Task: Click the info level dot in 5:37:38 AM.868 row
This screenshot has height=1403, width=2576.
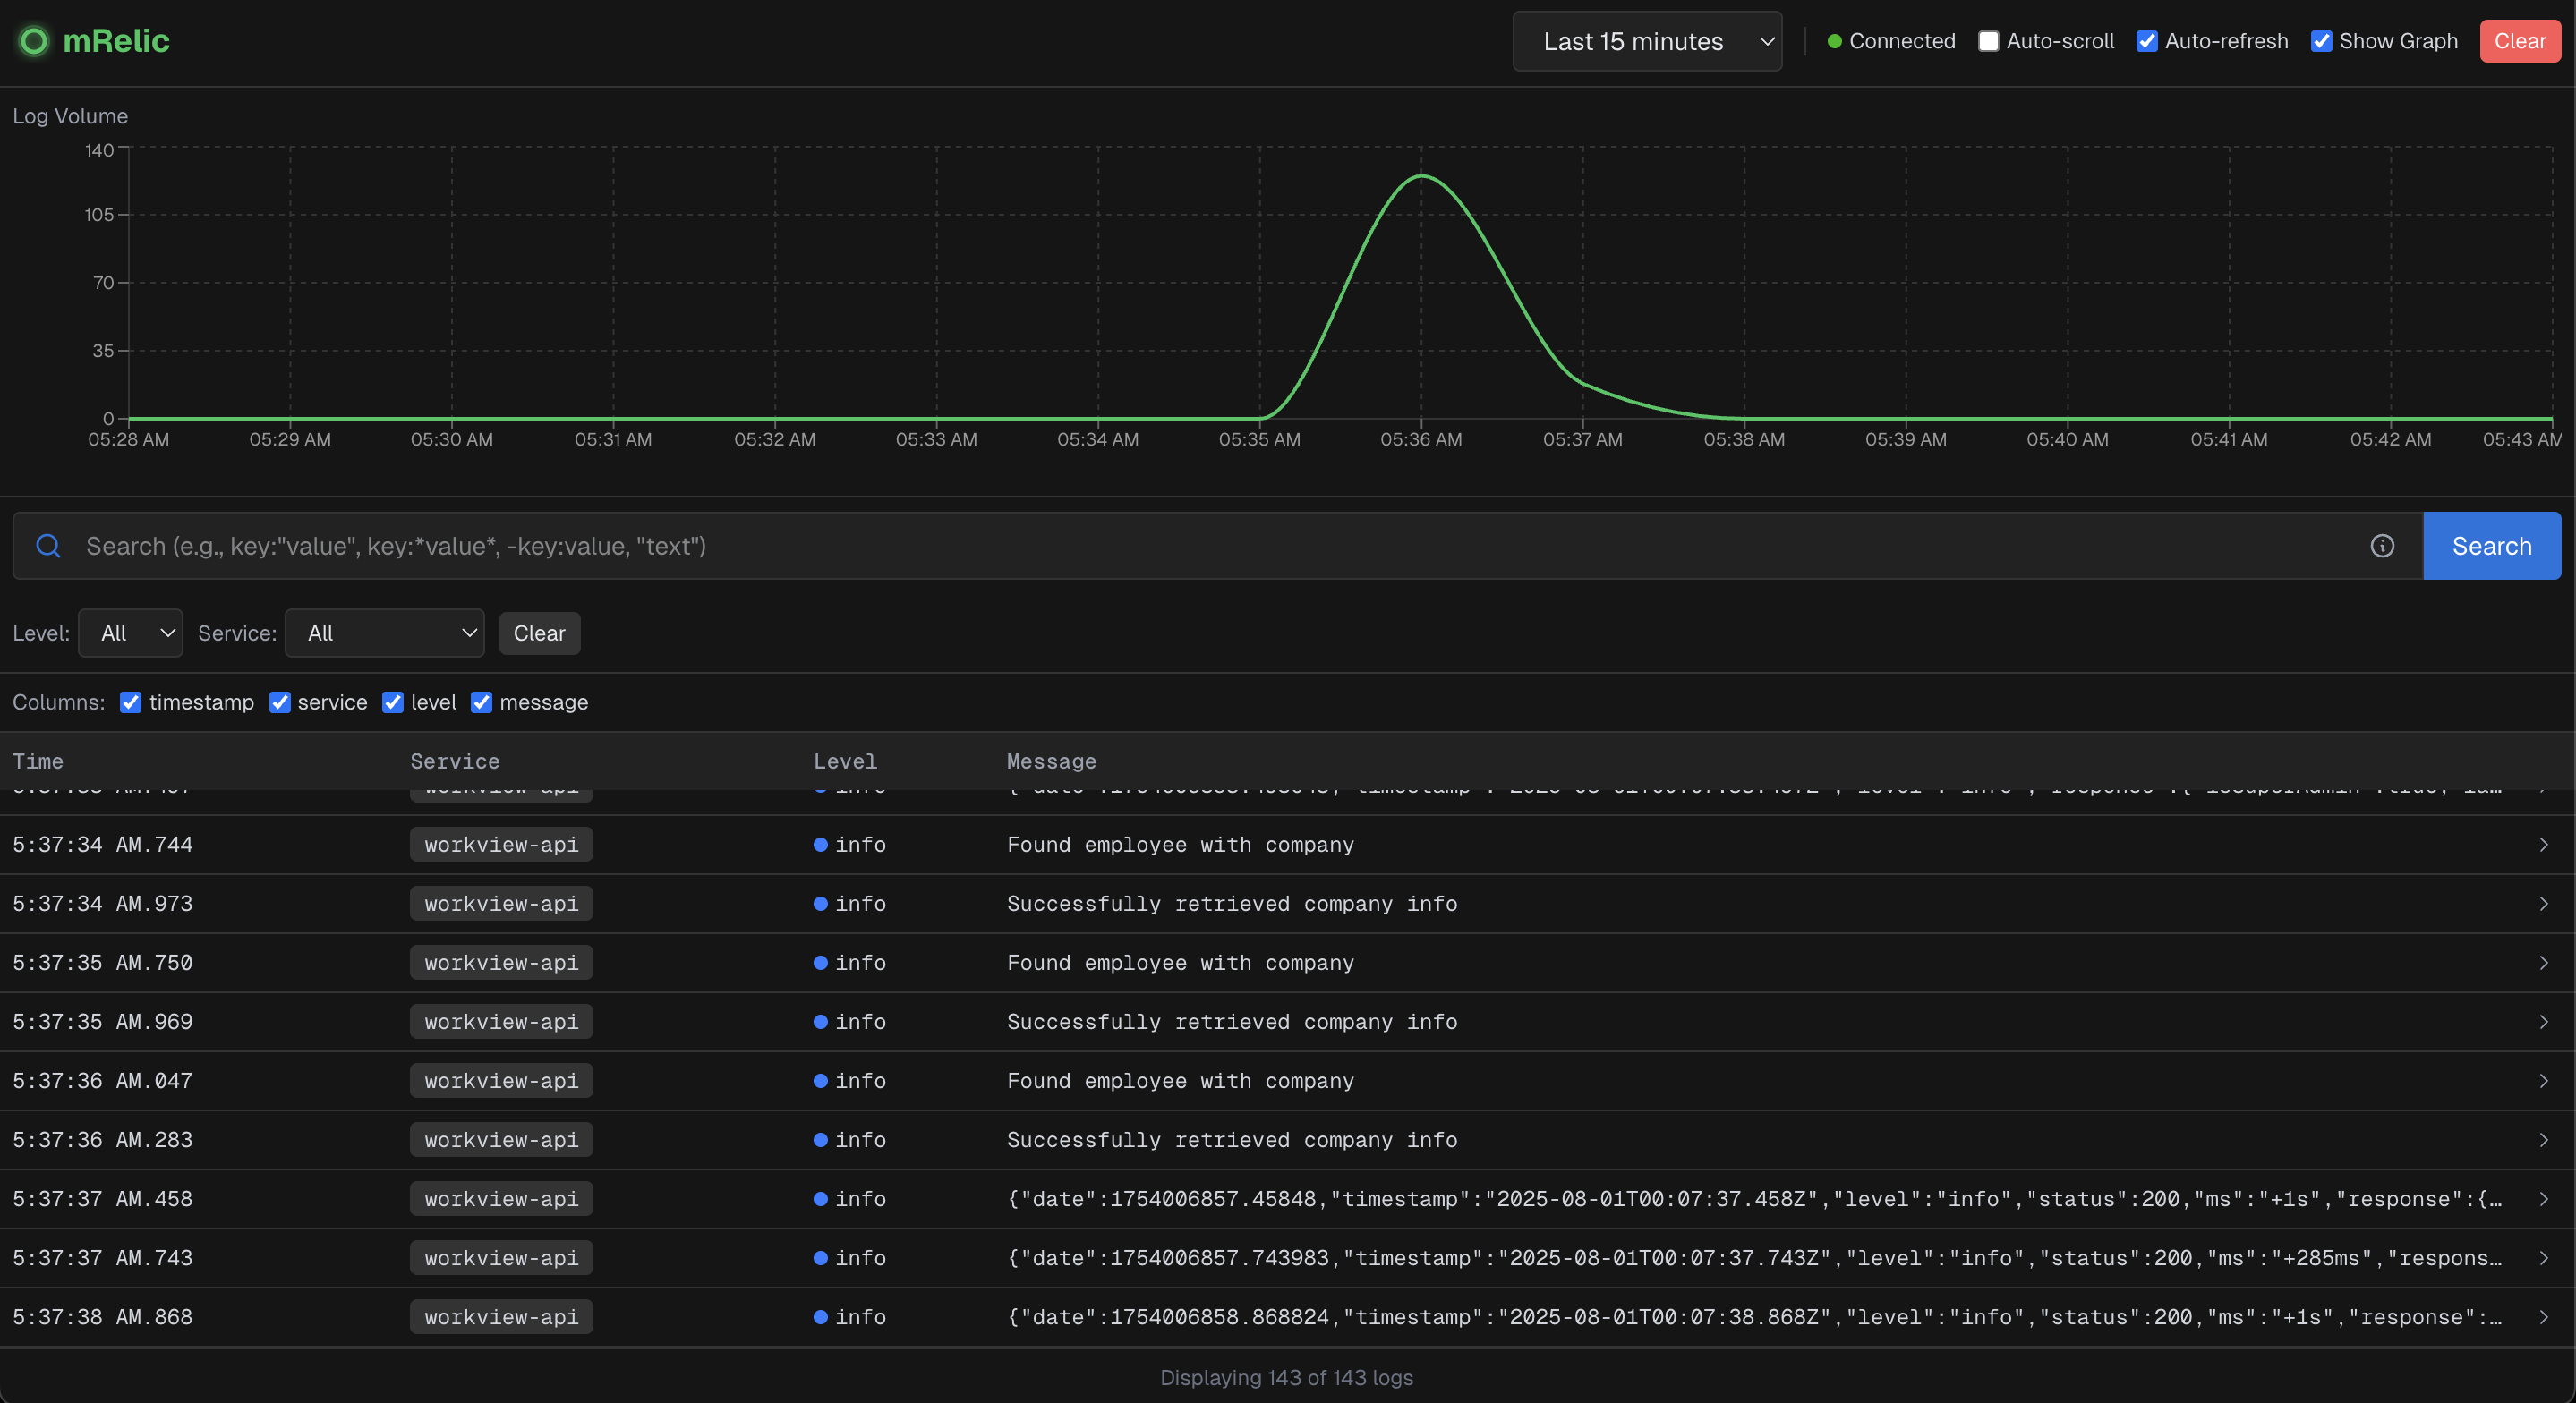Action: 820,1317
